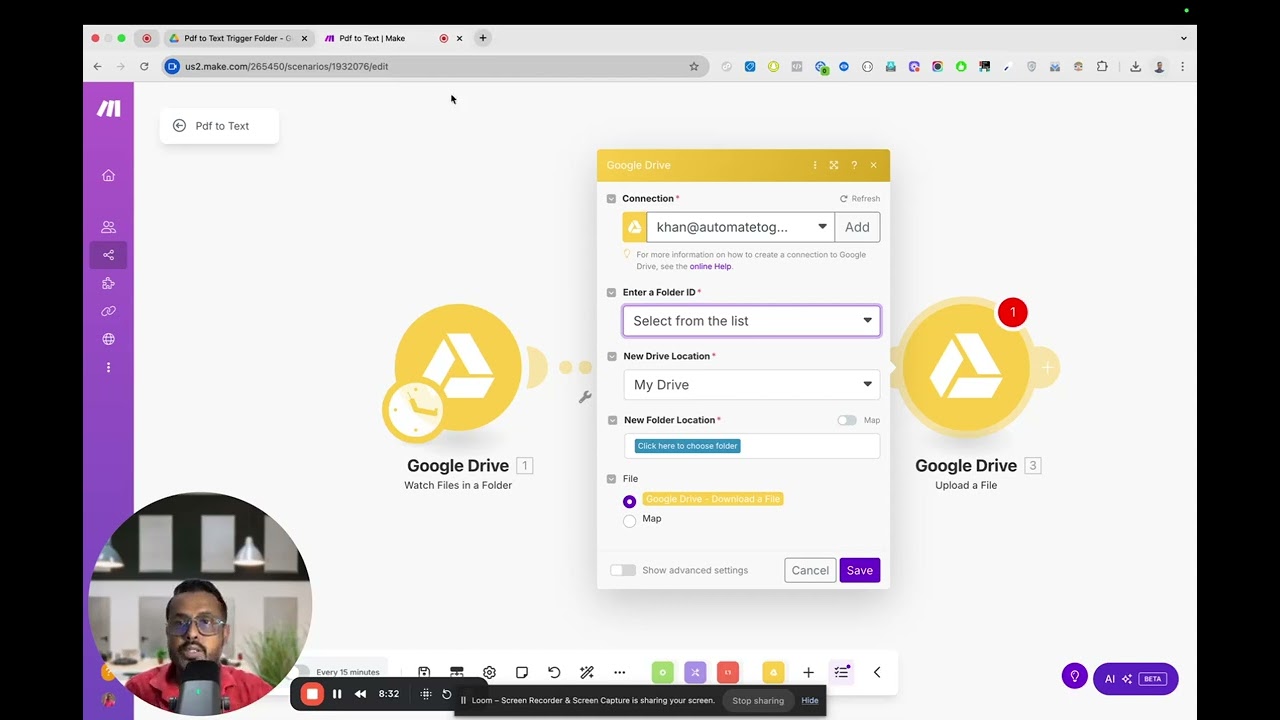Expand the Google Drive dialog to fullscreen
The width and height of the screenshot is (1280, 720).
click(834, 165)
